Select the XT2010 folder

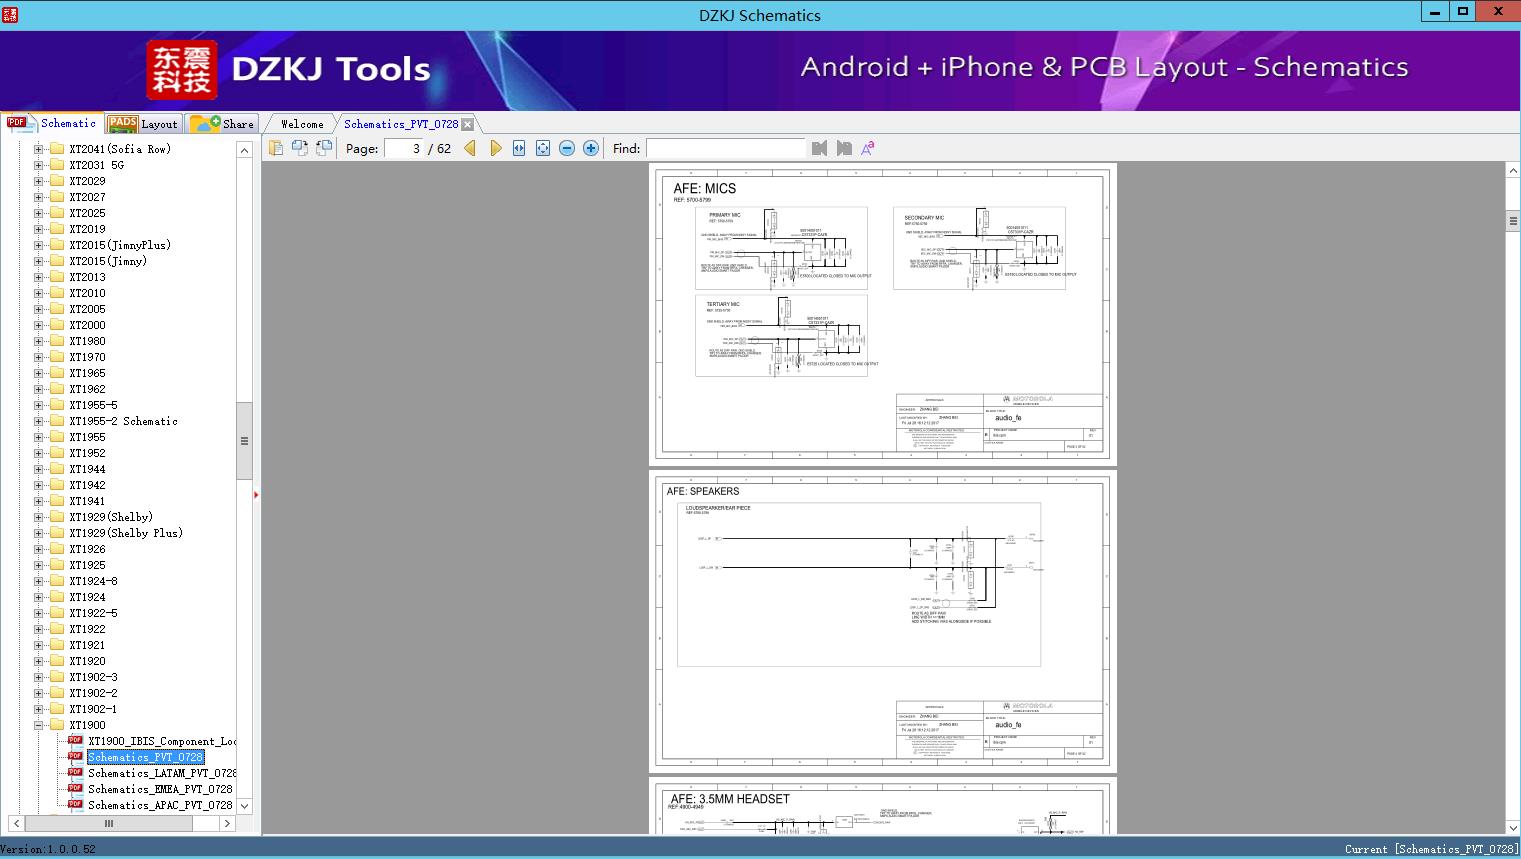coord(87,293)
